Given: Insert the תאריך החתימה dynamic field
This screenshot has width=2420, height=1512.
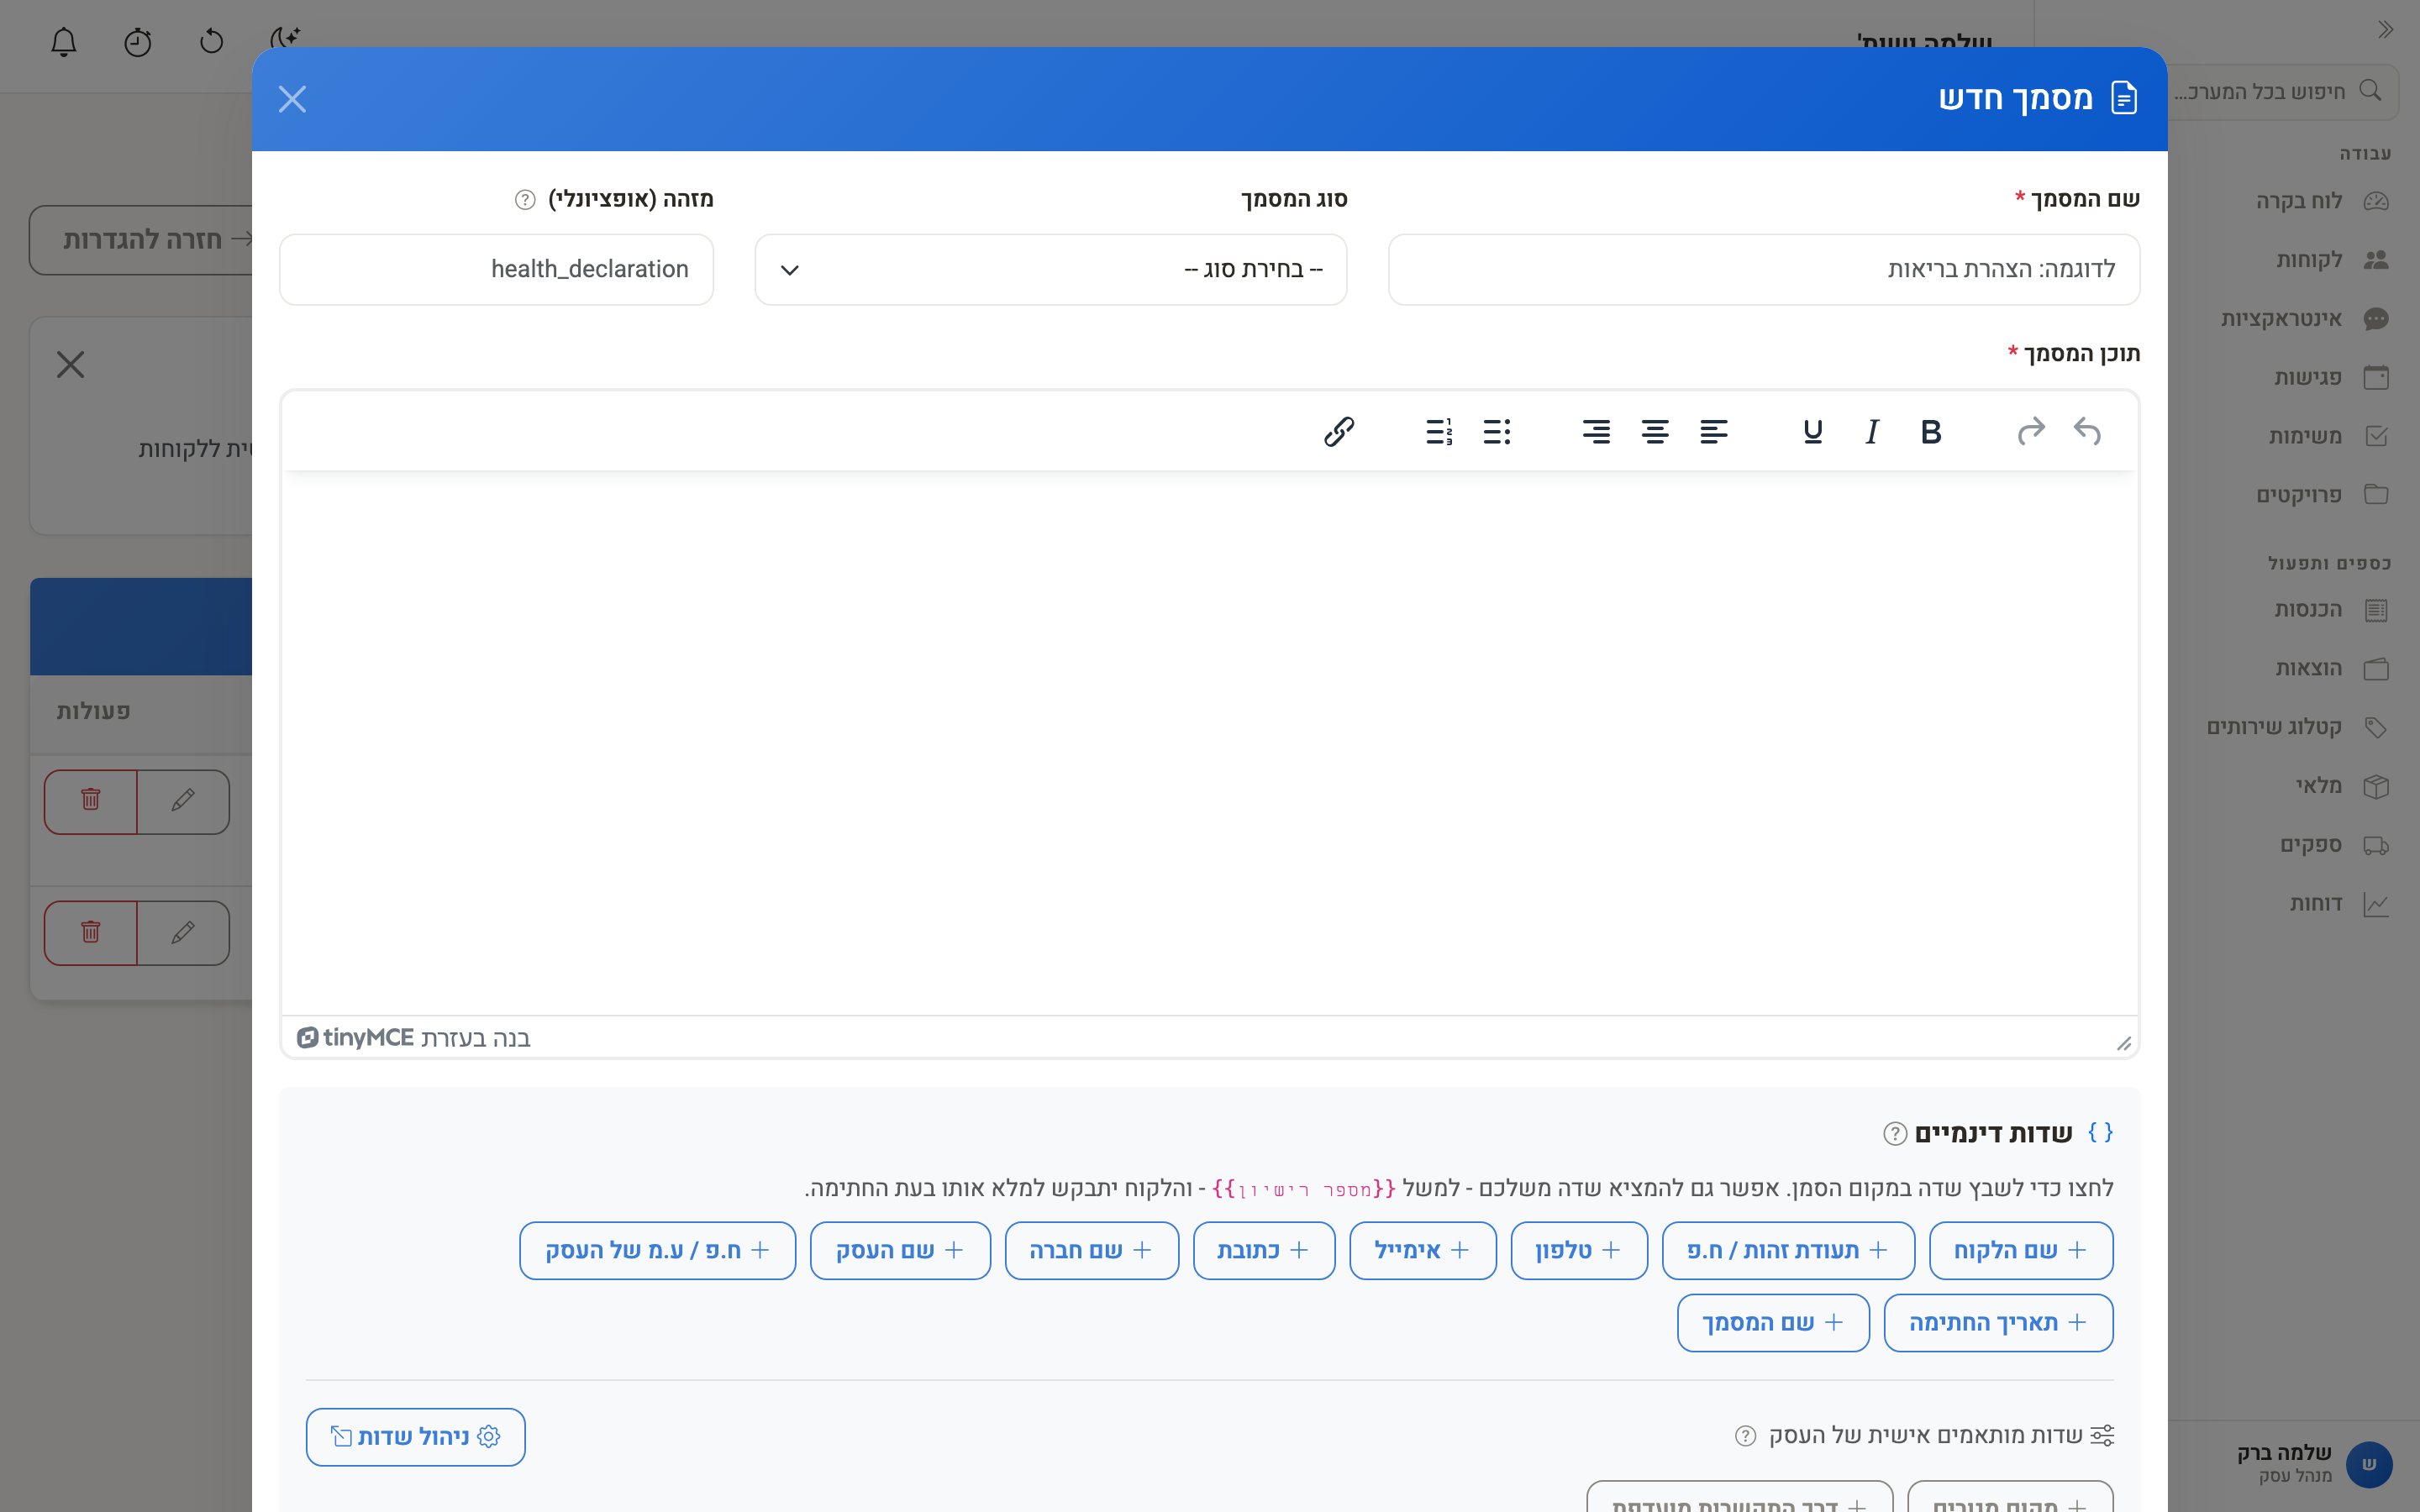Looking at the screenshot, I should pos(1998,1323).
